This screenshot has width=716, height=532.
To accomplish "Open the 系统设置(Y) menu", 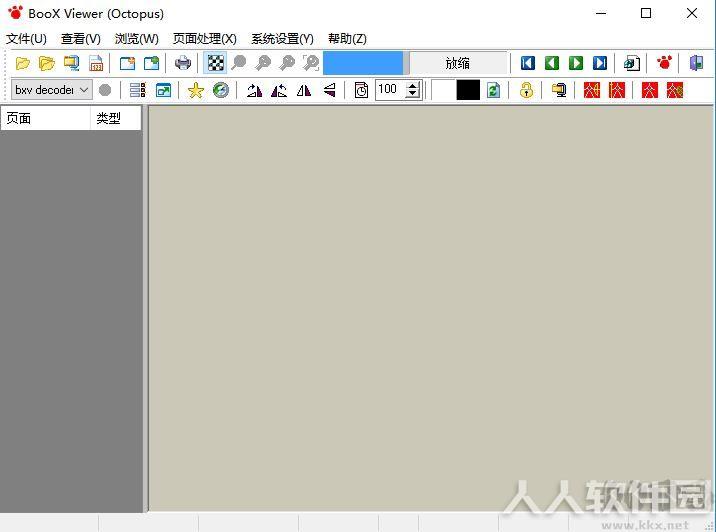I will click(282, 39).
